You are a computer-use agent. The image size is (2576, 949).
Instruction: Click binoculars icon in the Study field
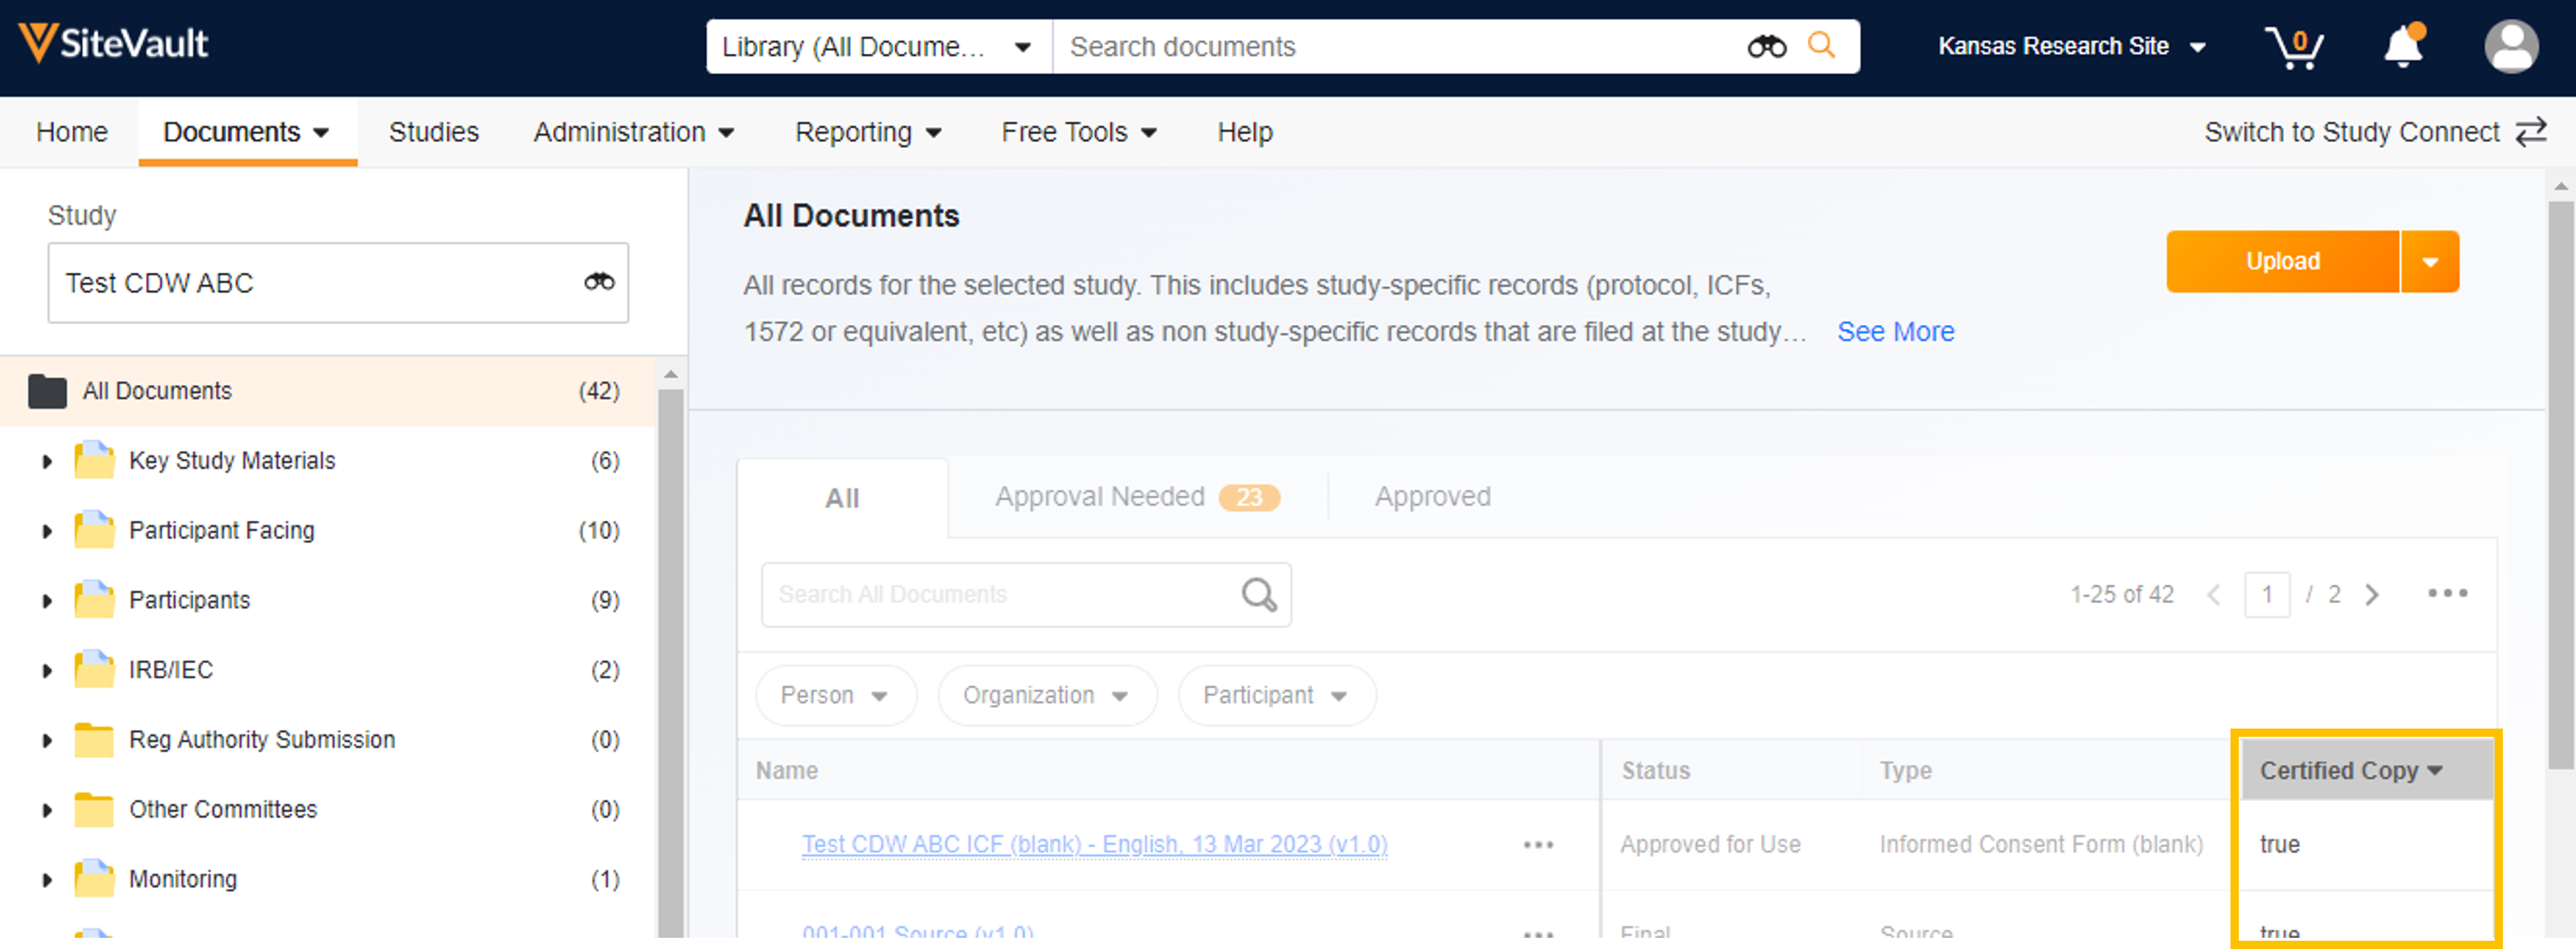(x=599, y=282)
